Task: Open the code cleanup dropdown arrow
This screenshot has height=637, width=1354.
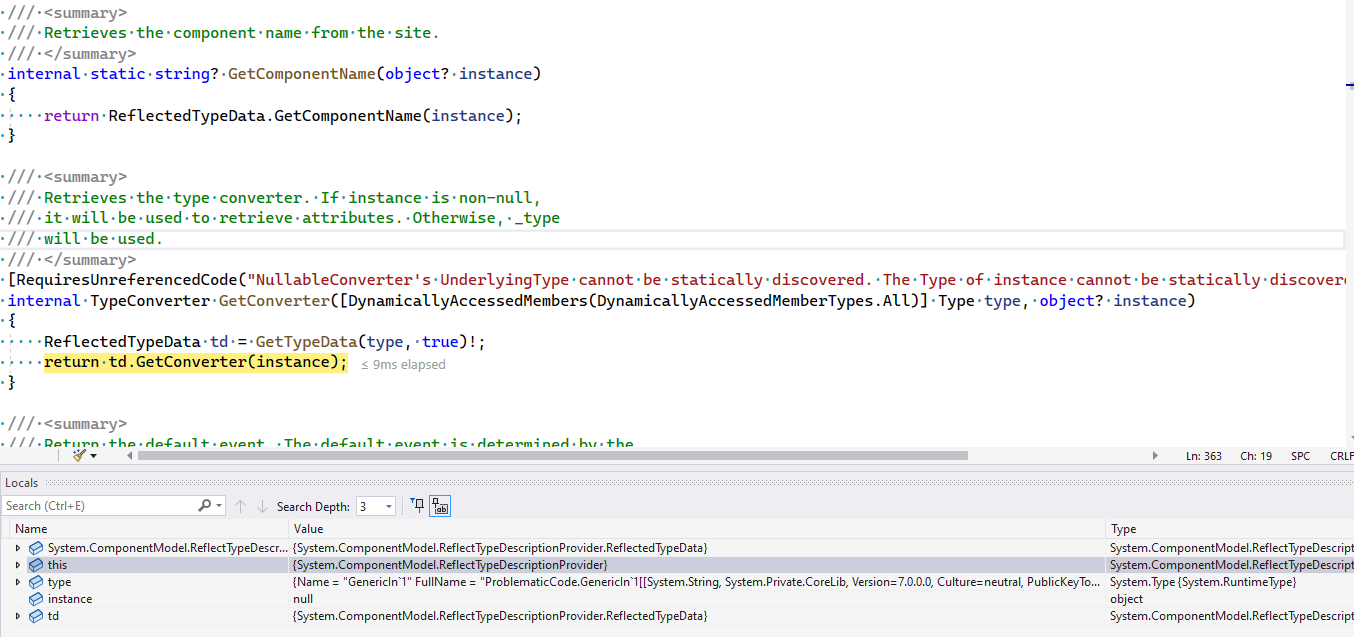Action: click(x=94, y=456)
